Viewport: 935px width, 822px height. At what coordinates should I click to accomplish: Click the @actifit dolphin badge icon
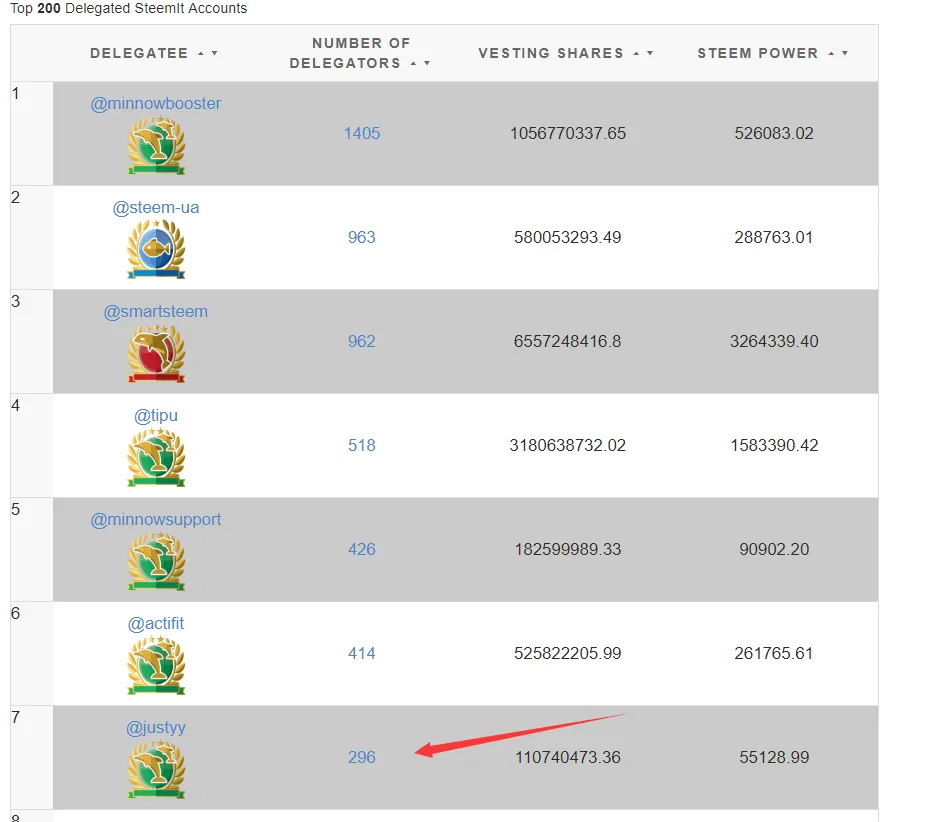coord(156,666)
